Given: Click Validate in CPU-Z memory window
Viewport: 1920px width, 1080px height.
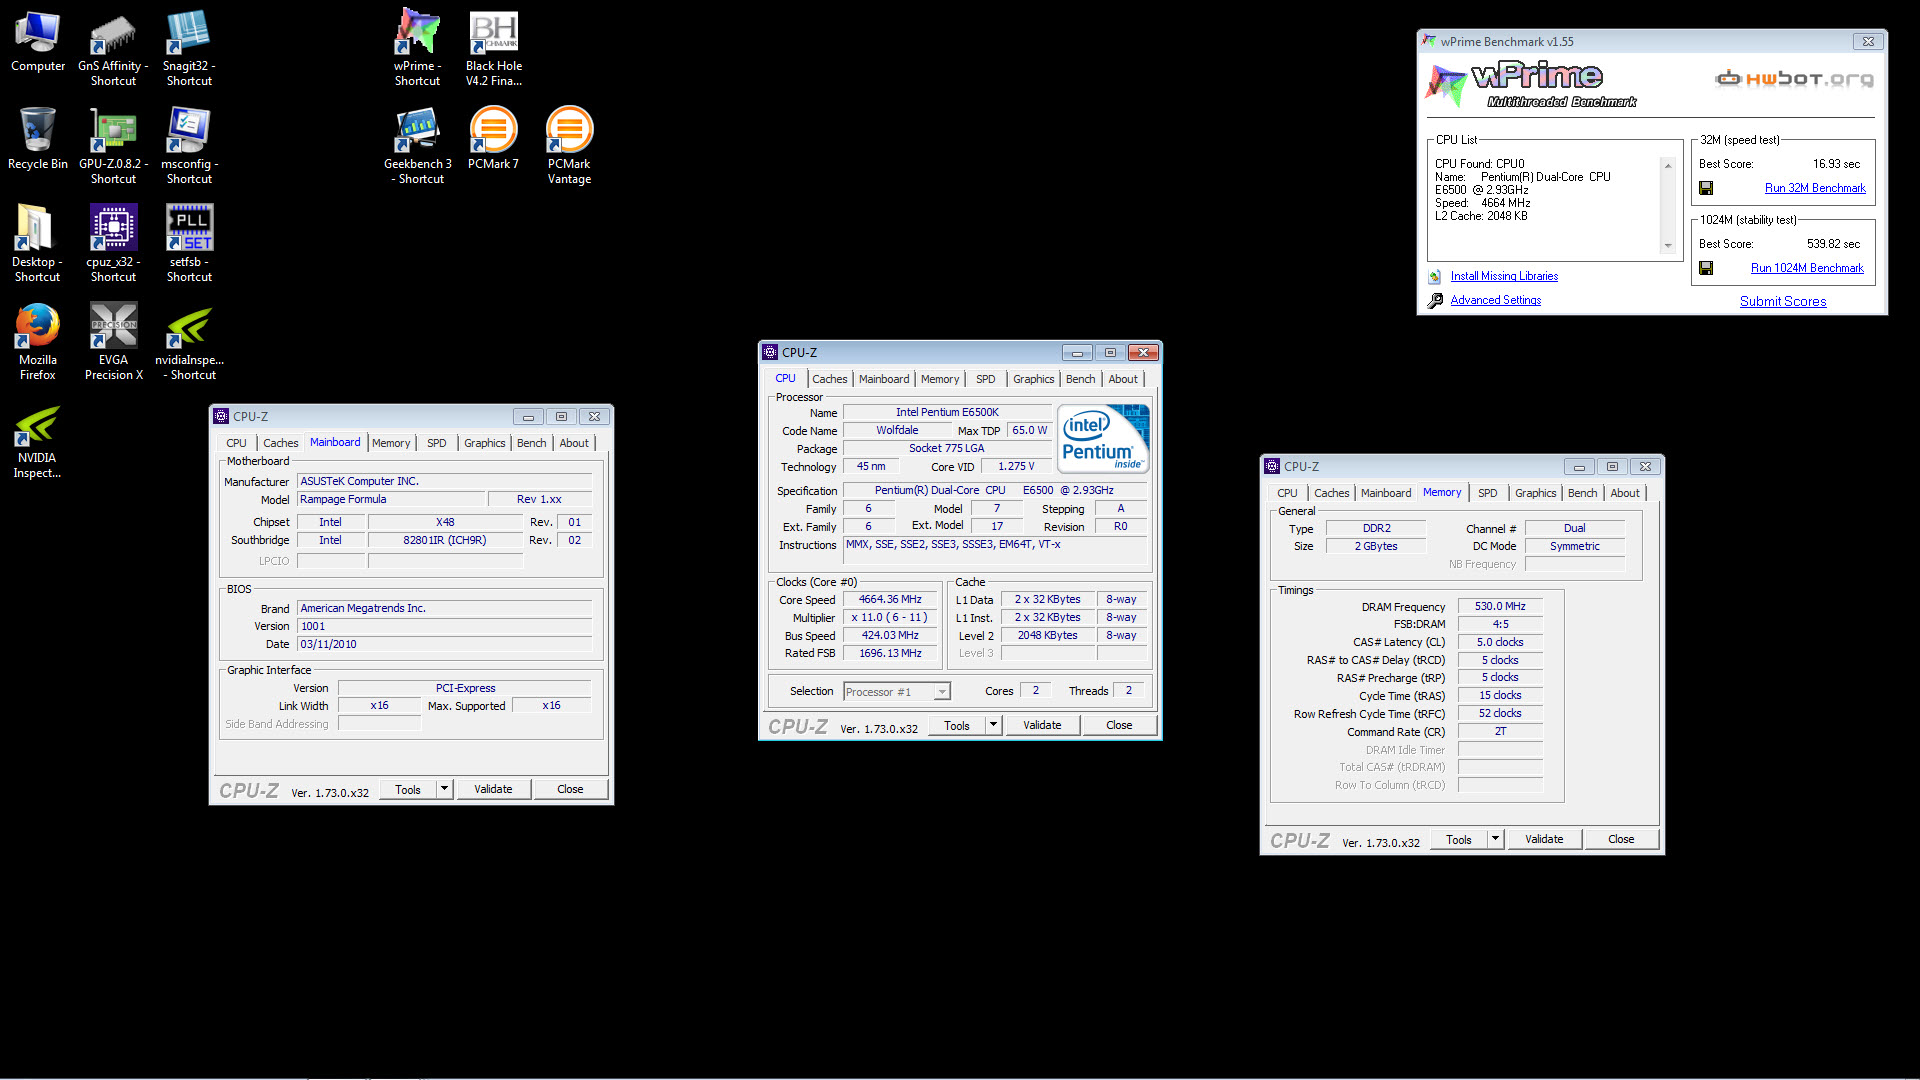Looking at the screenshot, I should pyautogui.click(x=1544, y=839).
